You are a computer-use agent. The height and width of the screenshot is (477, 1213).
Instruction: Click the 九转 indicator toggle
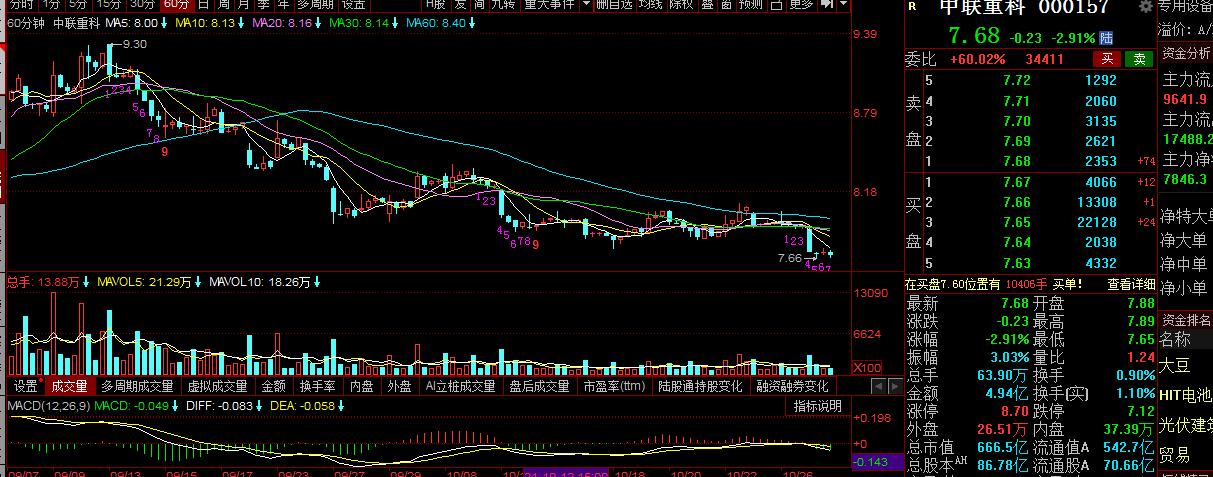tap(503, 5)
